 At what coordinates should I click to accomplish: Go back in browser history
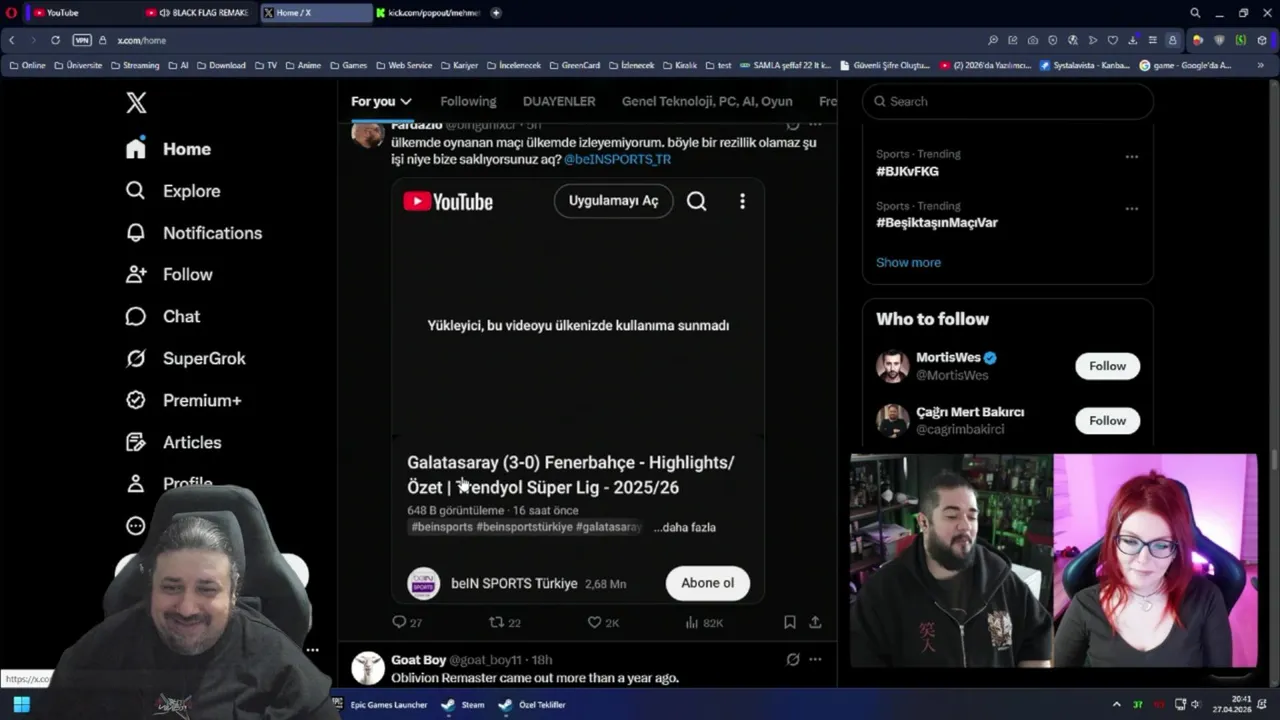click(x=12, y=40)
